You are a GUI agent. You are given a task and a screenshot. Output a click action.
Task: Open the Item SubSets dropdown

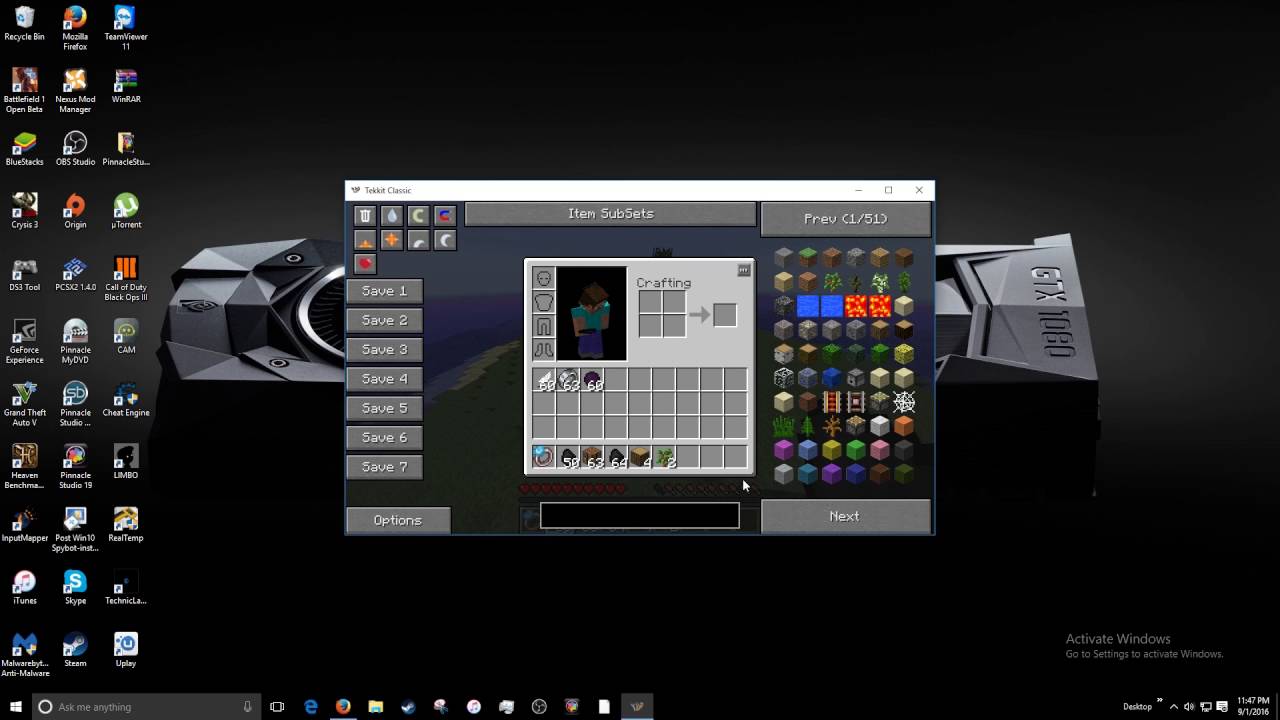pyautogui.click(x=610, y=214)
